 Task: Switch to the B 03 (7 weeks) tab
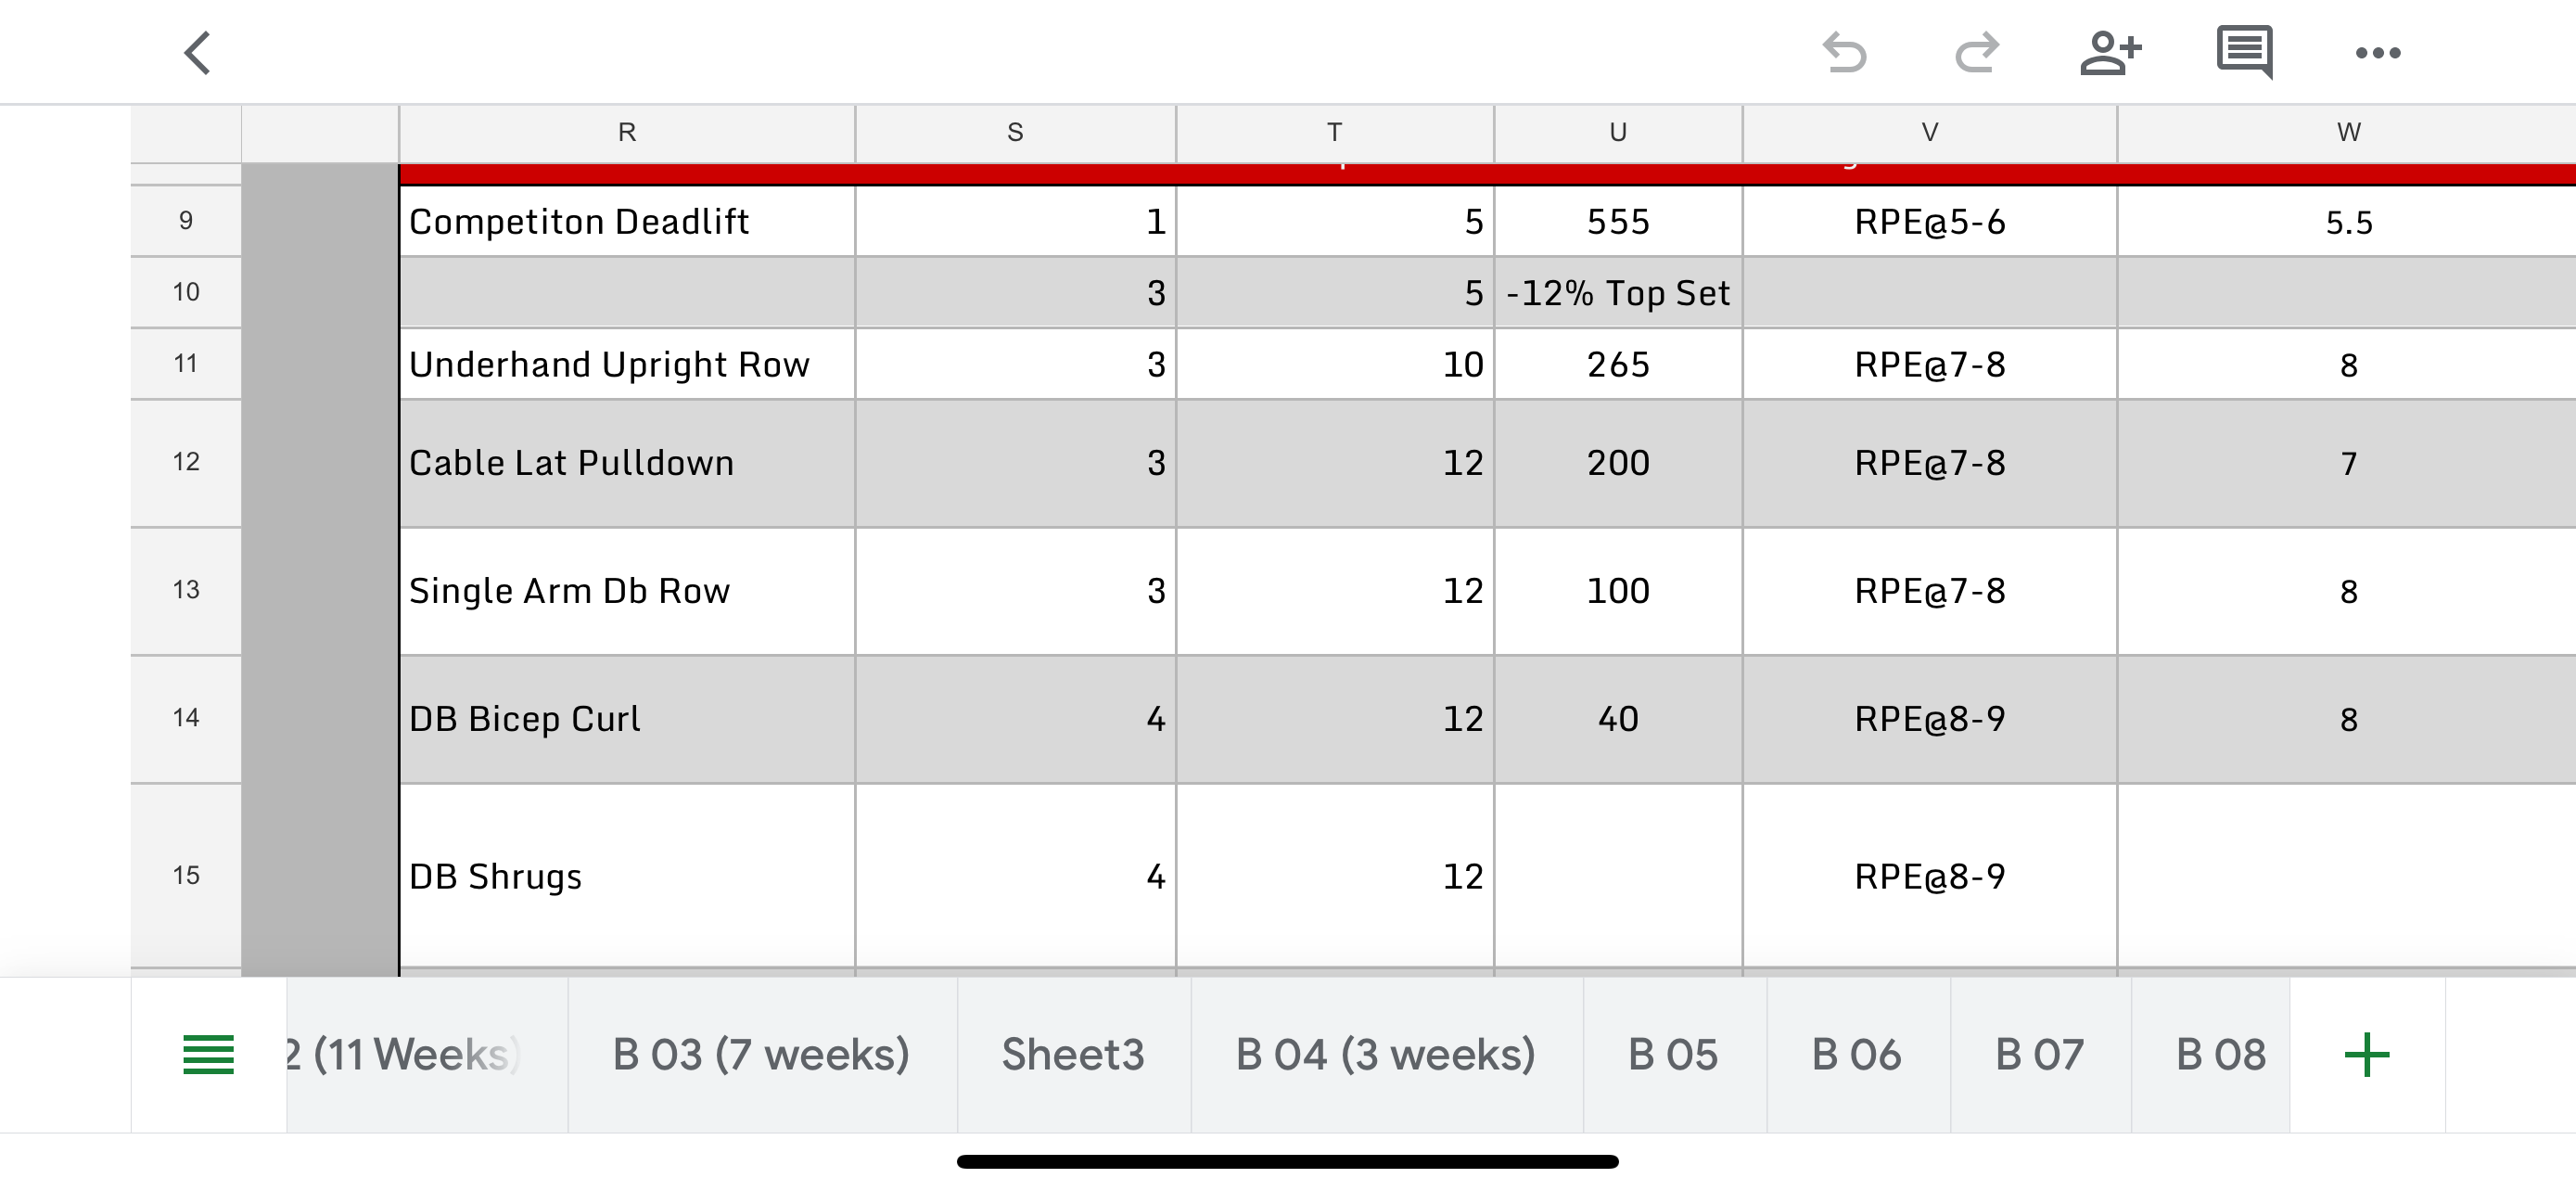pos(761,1055)
